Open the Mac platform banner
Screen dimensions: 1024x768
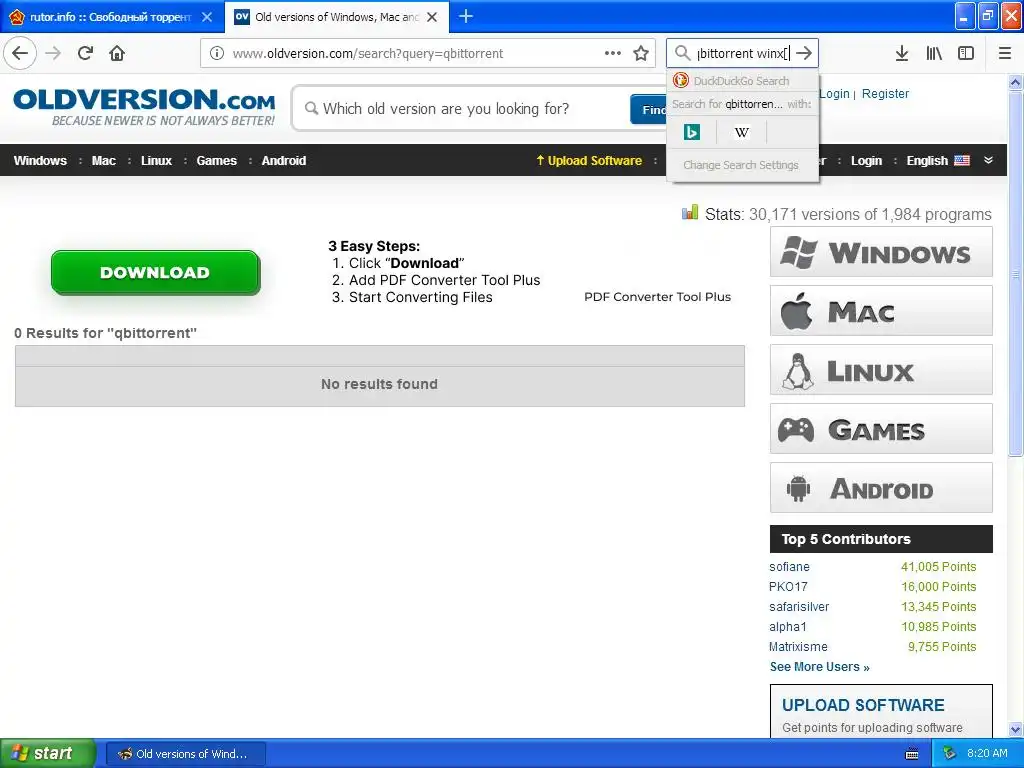881,311
